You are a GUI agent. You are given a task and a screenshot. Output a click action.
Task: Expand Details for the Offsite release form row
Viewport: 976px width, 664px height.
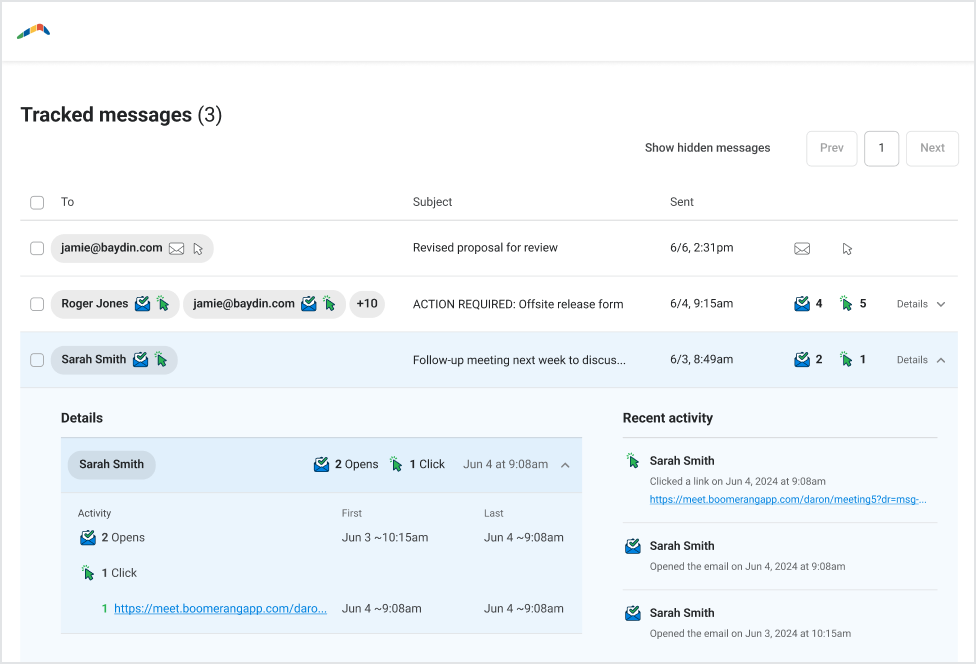pyautogui.click(x=920, y=304)
